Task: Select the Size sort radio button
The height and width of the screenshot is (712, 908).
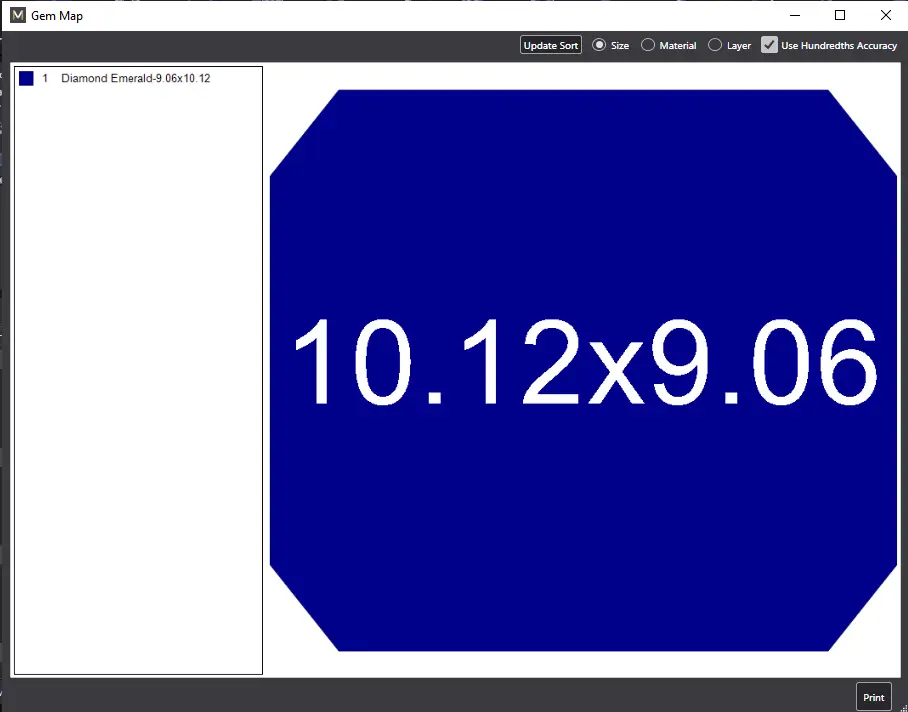Action: 599,45
